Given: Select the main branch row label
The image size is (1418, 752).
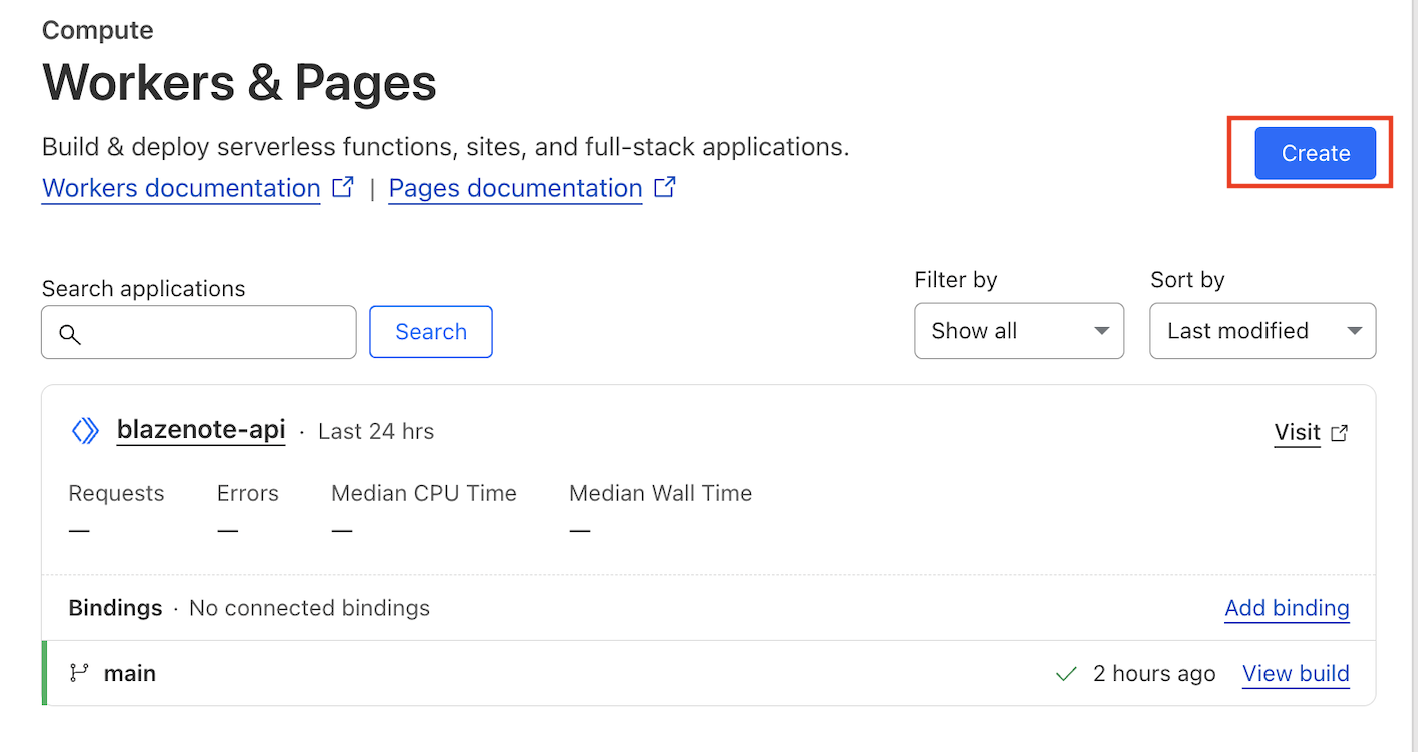Looking at the screenshot, I should (130, 673).
